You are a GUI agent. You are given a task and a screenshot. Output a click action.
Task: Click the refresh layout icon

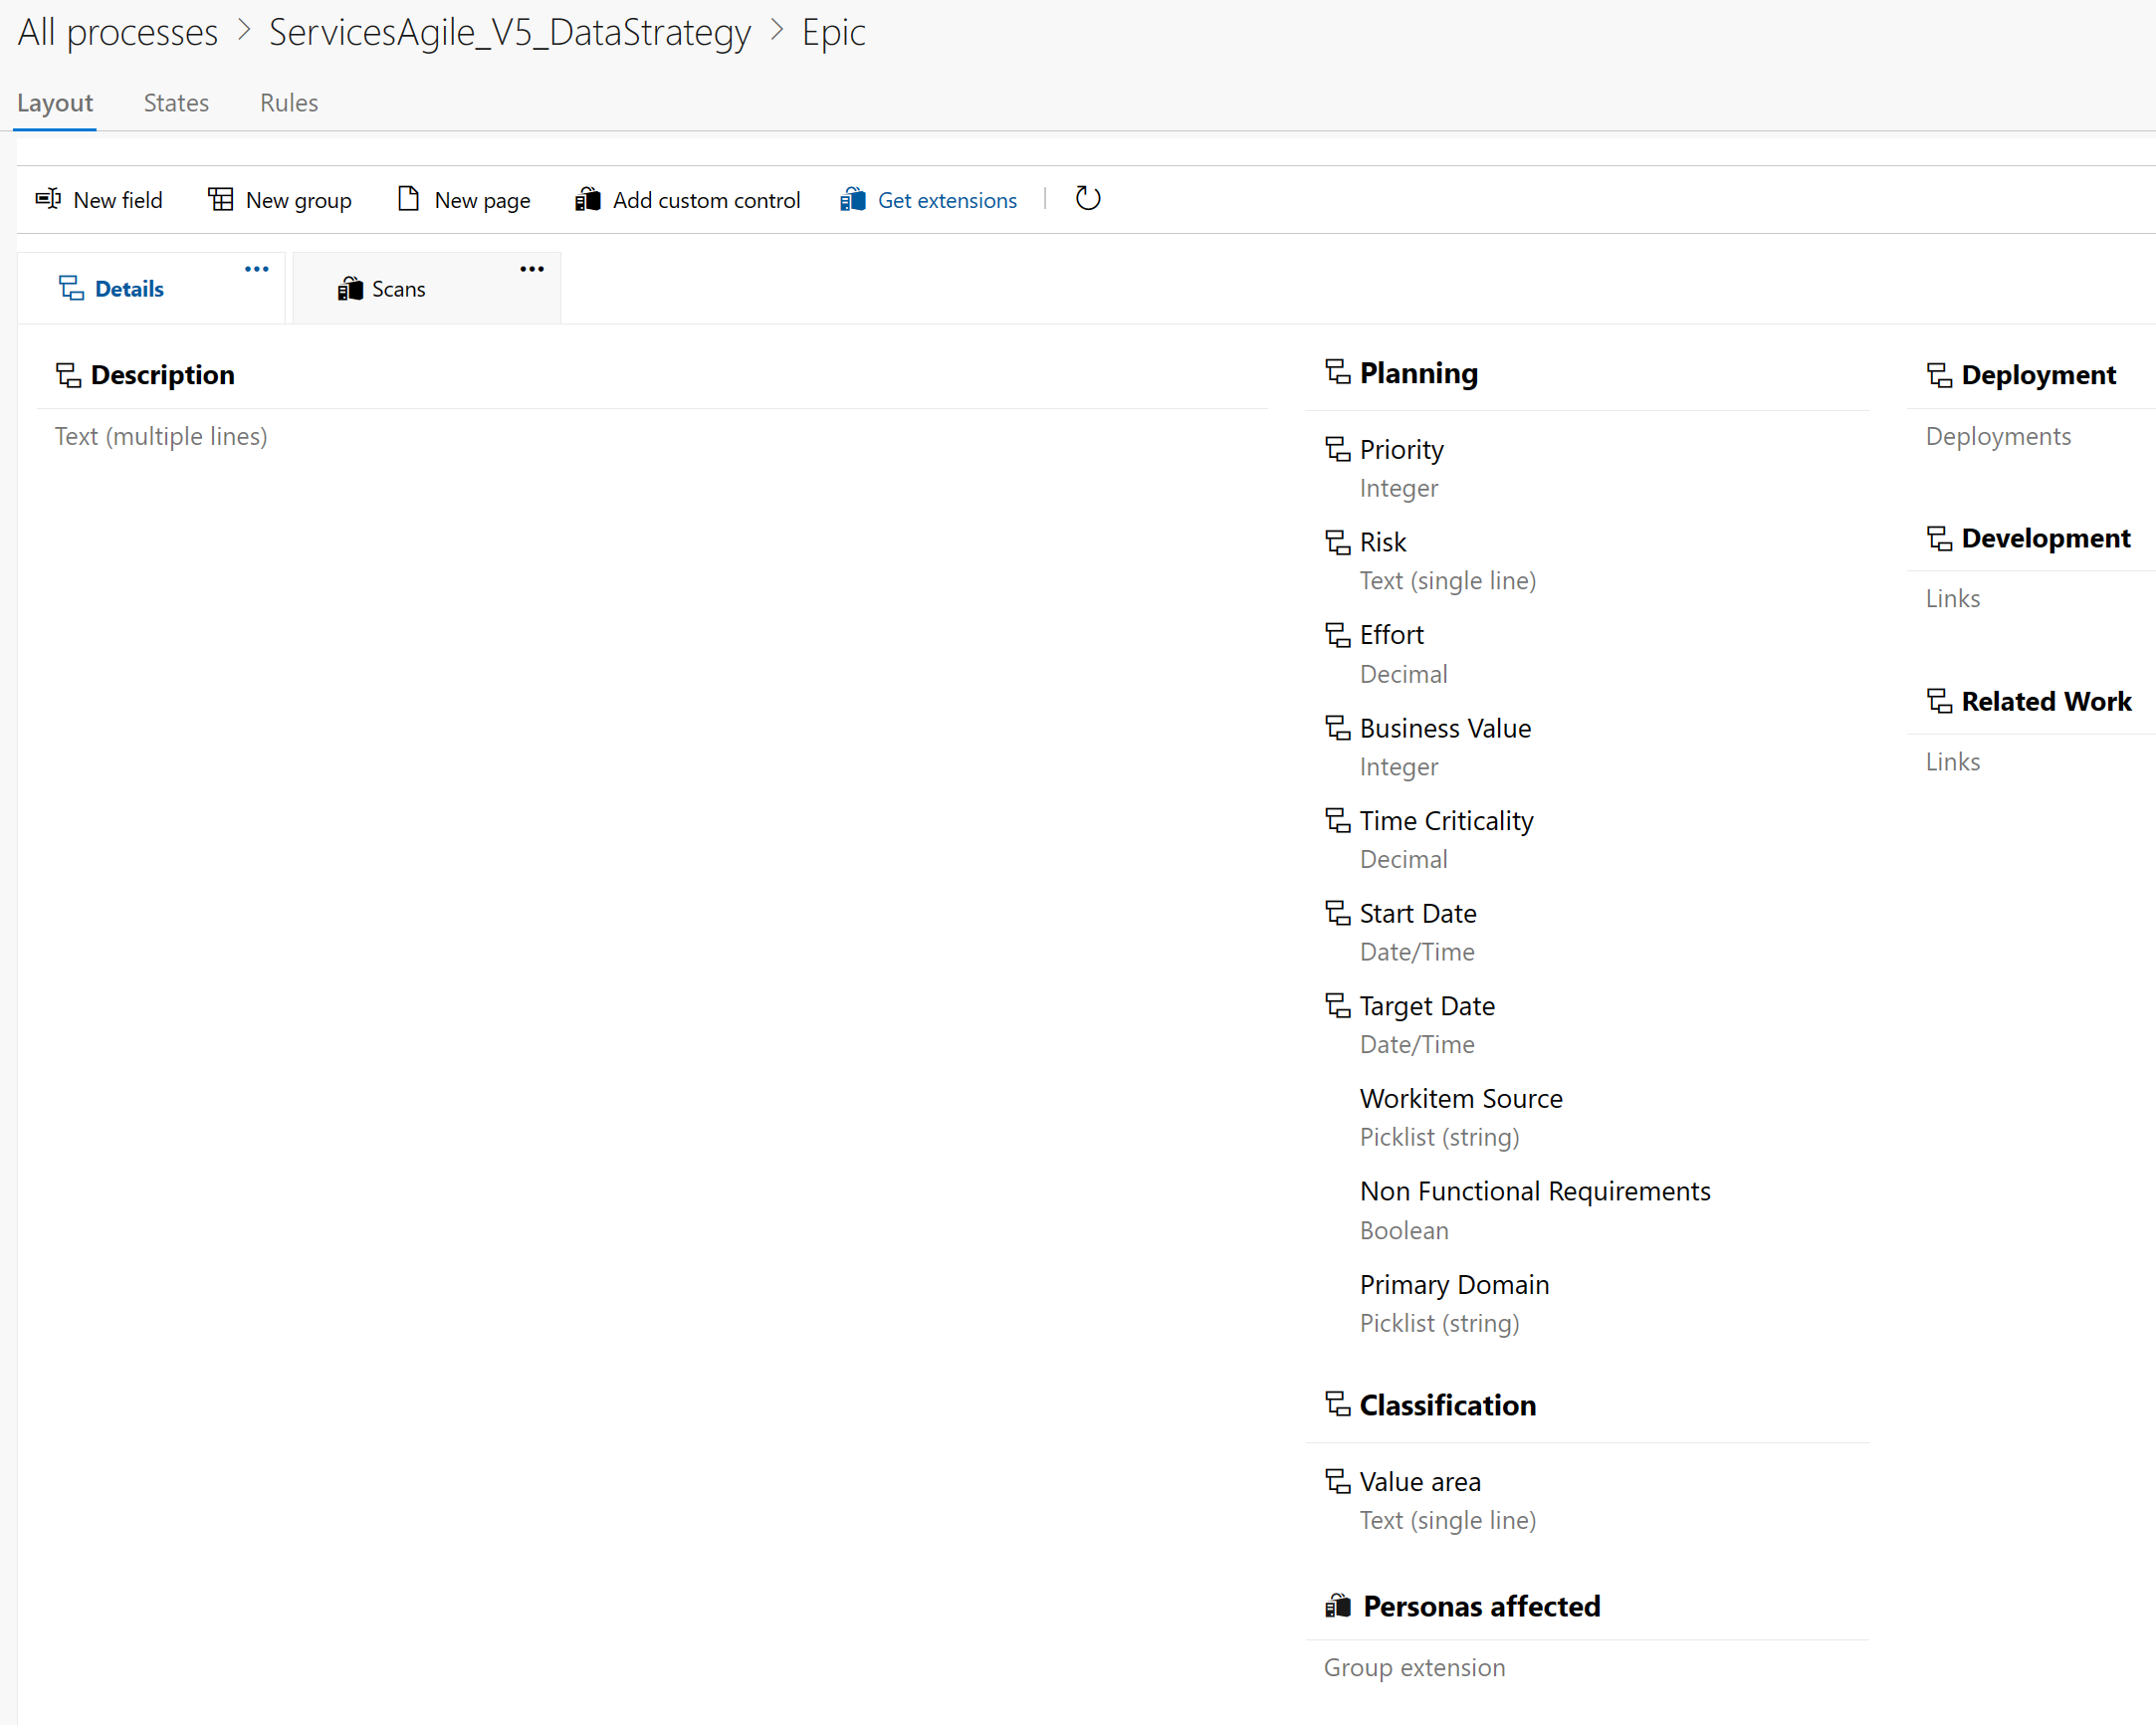(x=1088, y=199)
